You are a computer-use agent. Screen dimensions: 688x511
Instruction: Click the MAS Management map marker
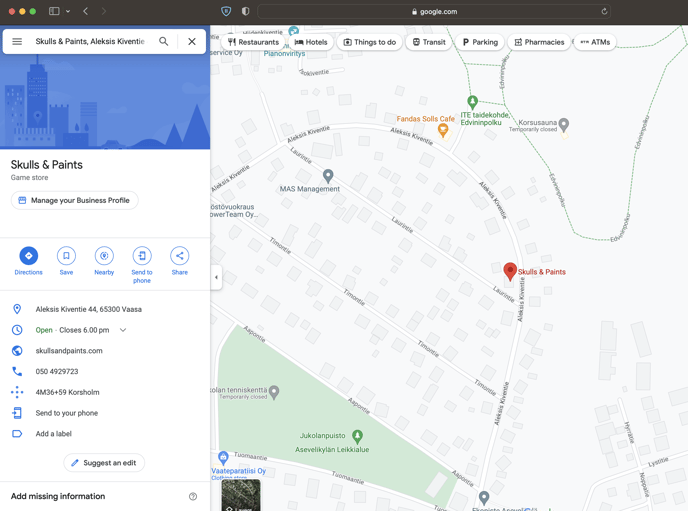coord(328,176)
